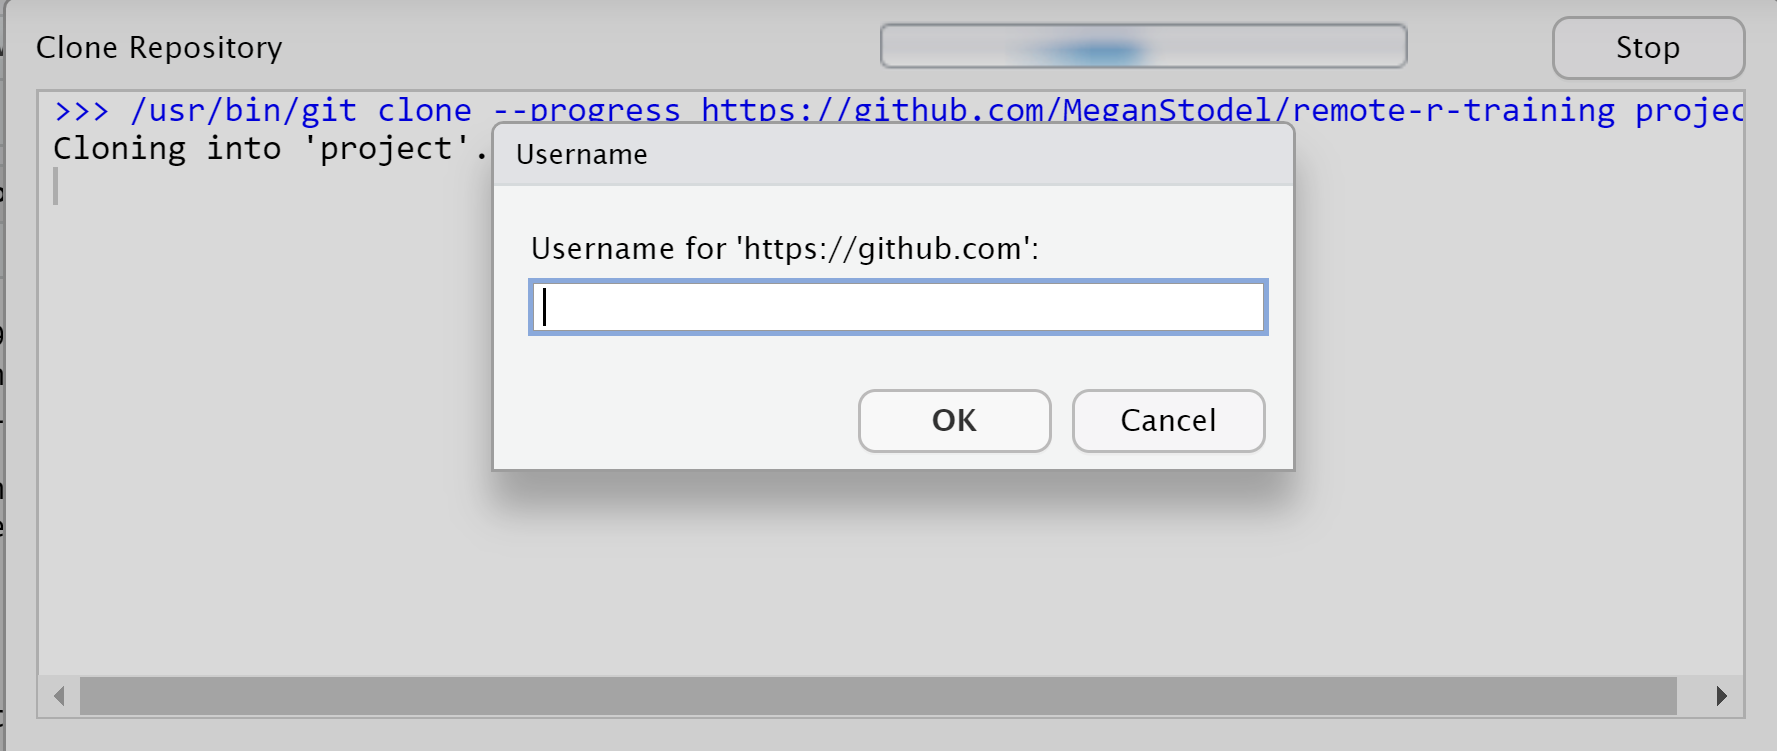Click the blue chevrons preceding the git command
1777x751 pixels.
click(x=83, y=110)
